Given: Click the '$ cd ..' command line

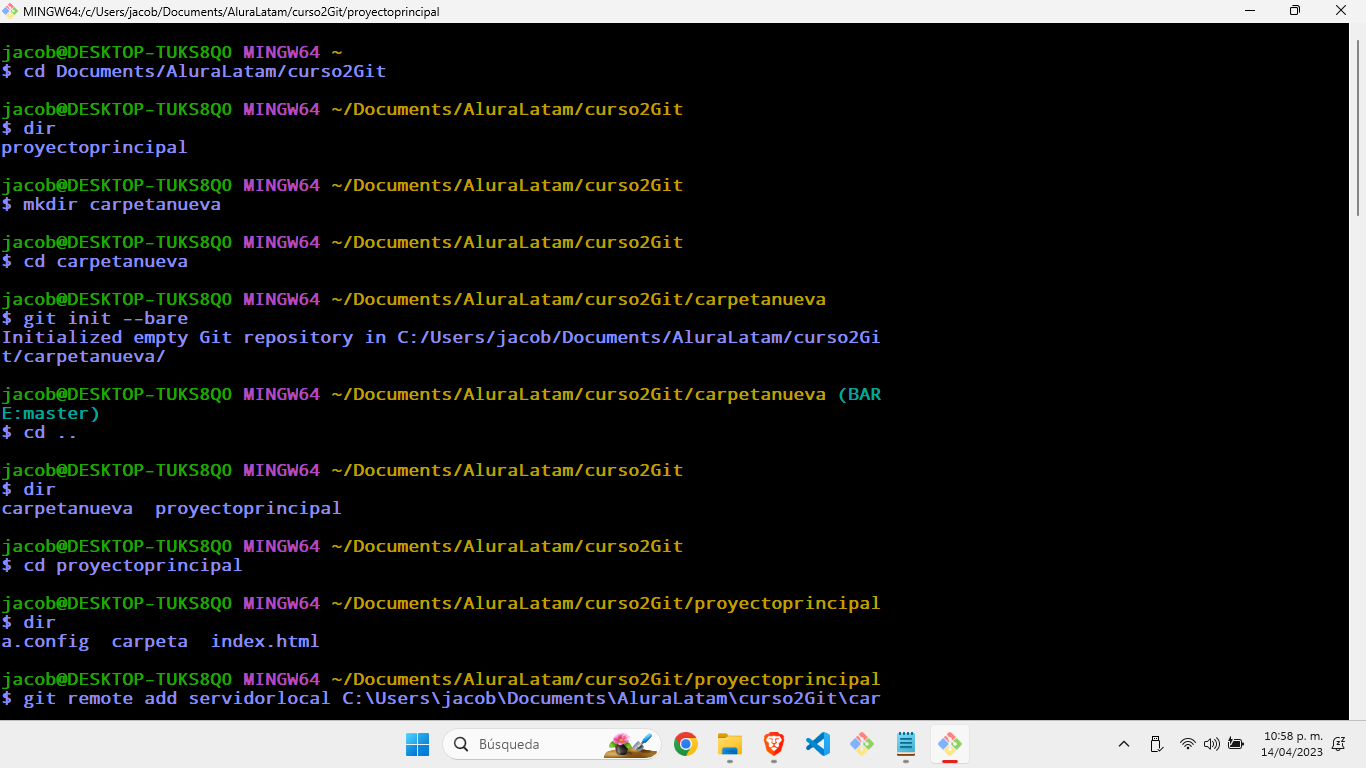Looking at the screenshot, I should coord(40,432).
